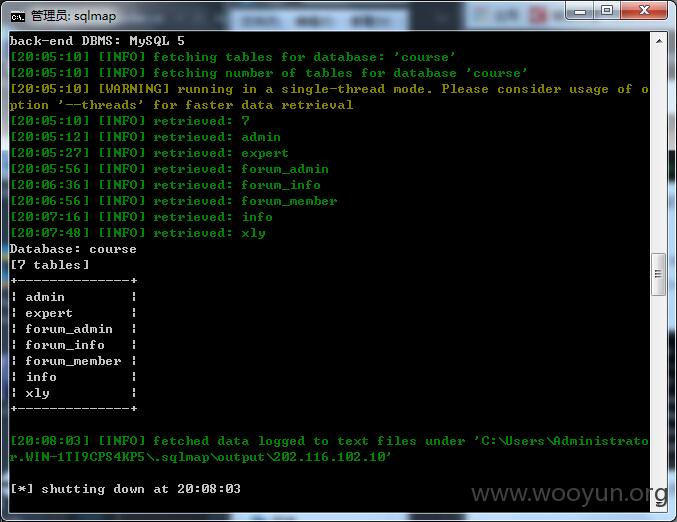
Task: Click the 'retrieved: forum_admin' log line
Action: (169, 169)
